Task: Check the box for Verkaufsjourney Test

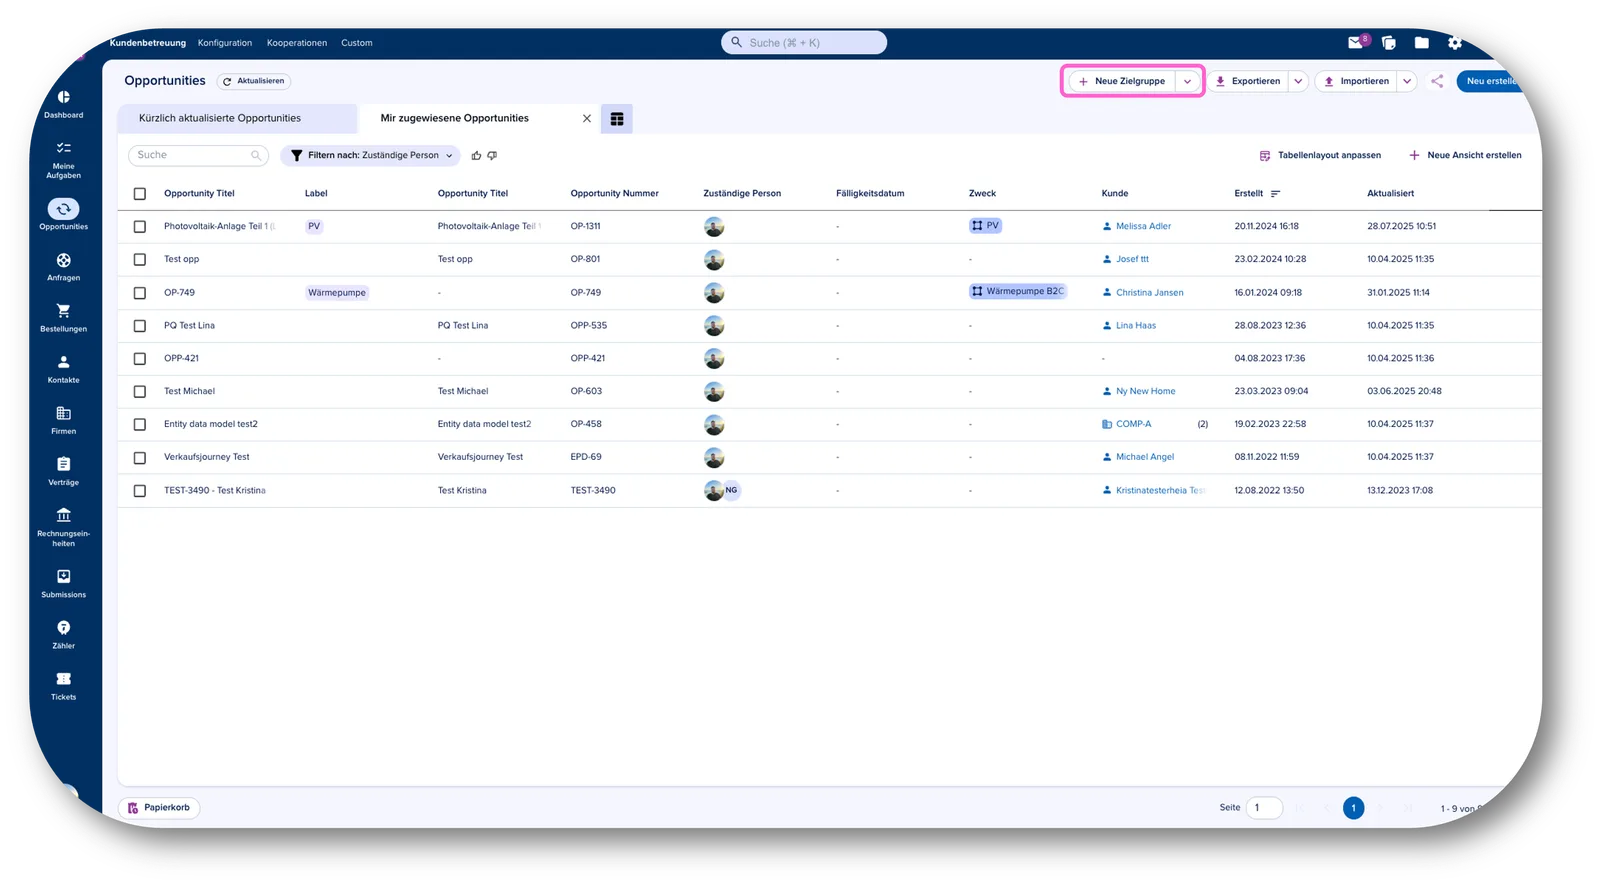Action: click(x=140, y=458)
